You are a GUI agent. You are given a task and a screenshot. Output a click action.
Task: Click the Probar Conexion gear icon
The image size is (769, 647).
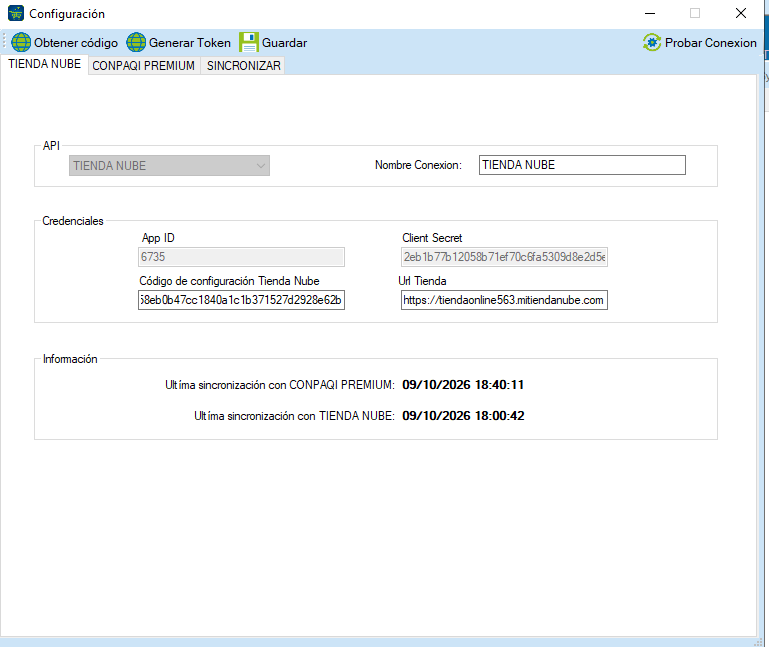(652, 43)
